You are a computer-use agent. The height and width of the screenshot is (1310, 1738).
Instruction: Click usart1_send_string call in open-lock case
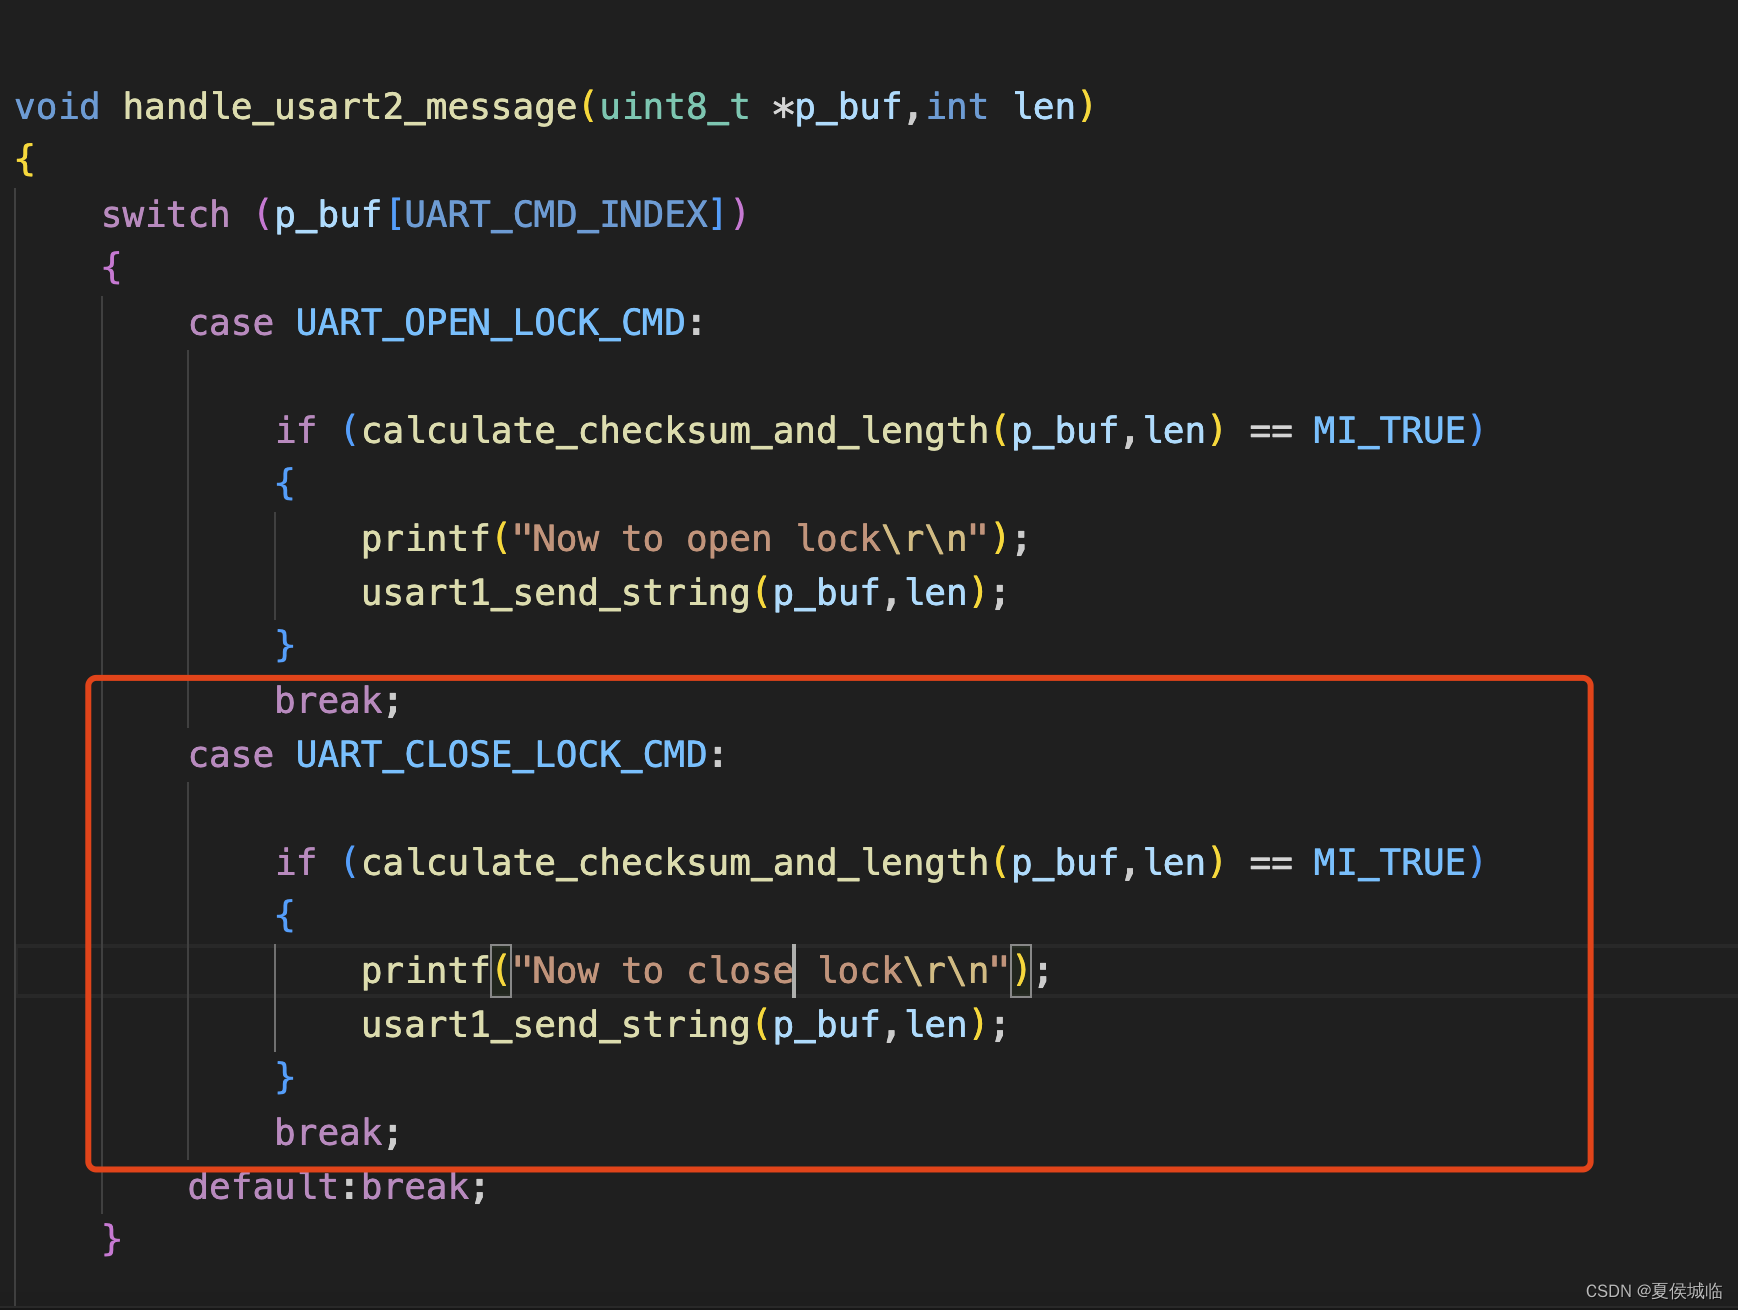(555, 593)
